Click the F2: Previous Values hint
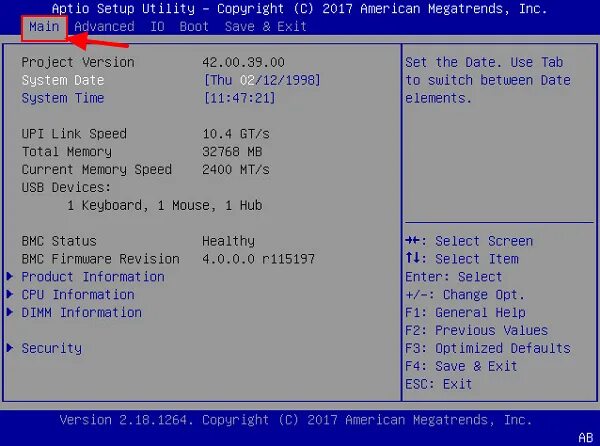 pos(476,330)
